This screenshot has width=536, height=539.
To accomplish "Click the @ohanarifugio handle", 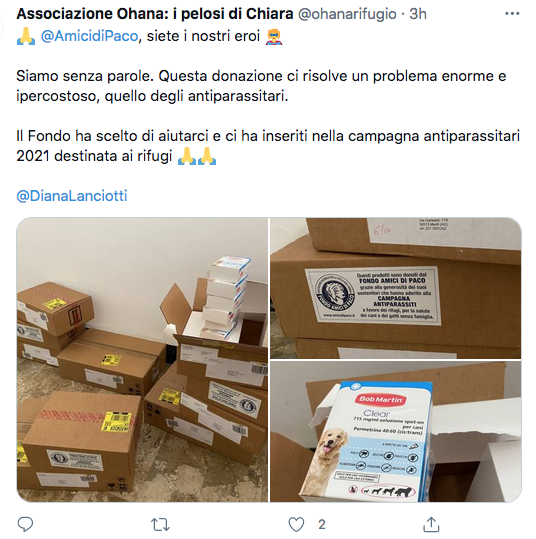I will (347, 14).
